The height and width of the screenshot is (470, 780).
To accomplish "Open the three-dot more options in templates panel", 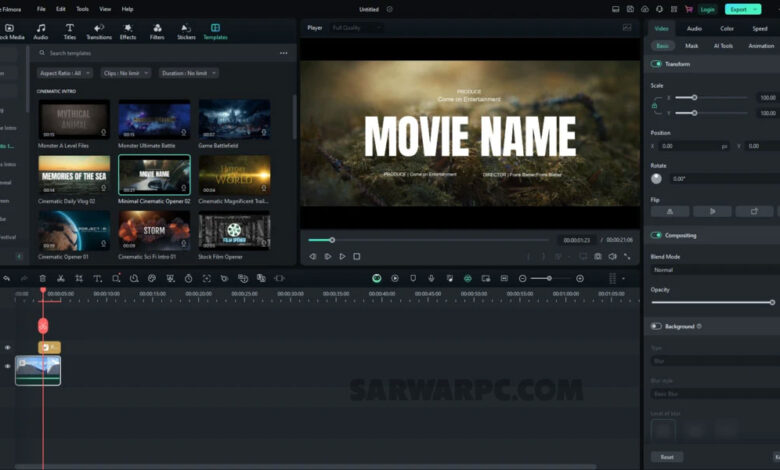I will [x=284, y=53].
